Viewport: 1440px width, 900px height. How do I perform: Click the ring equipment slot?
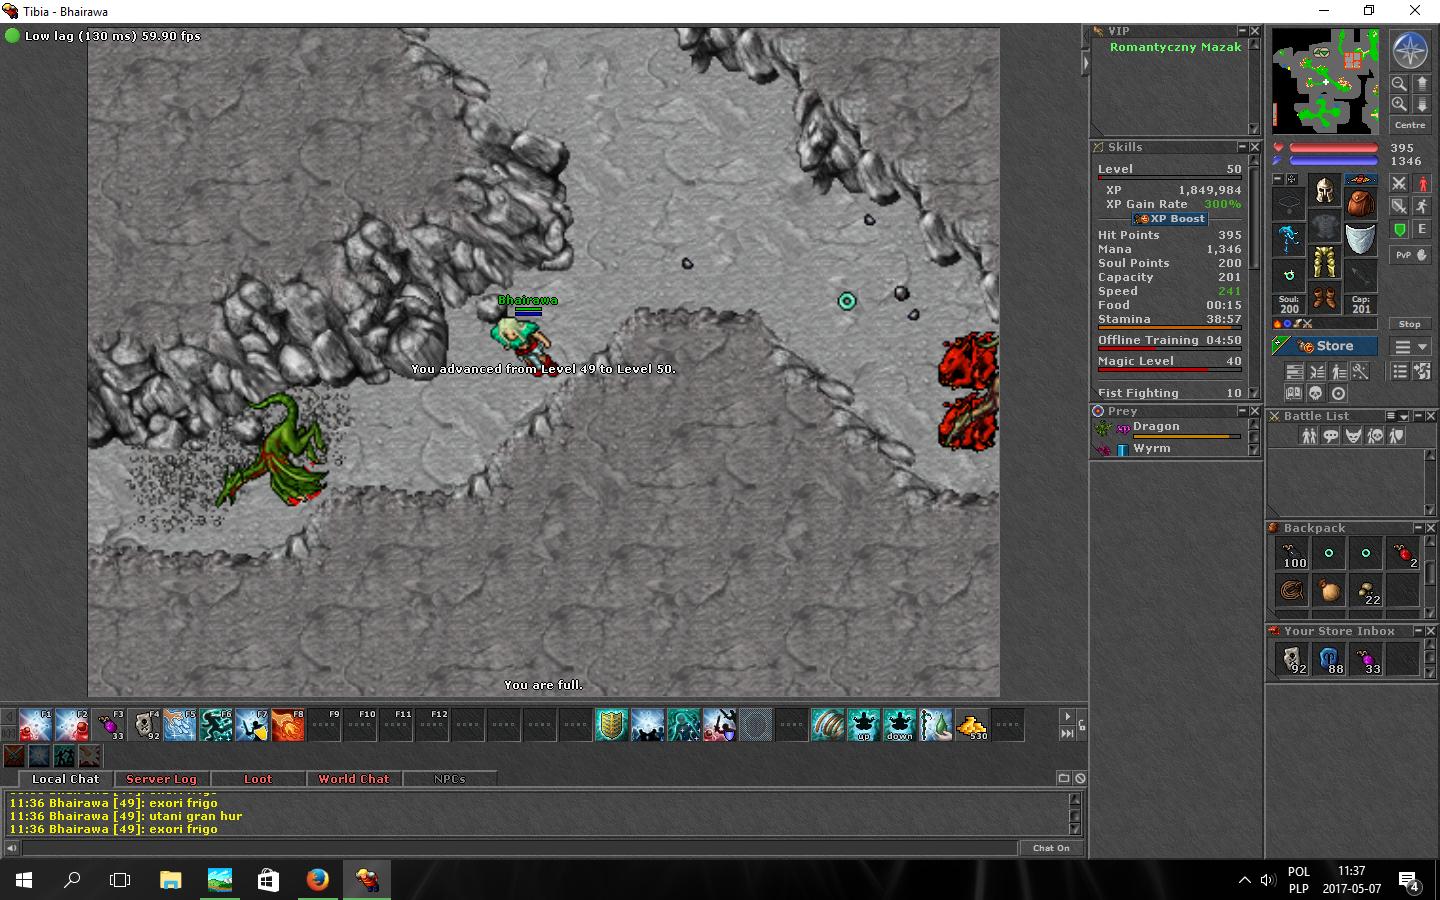tap(1289, 275)
